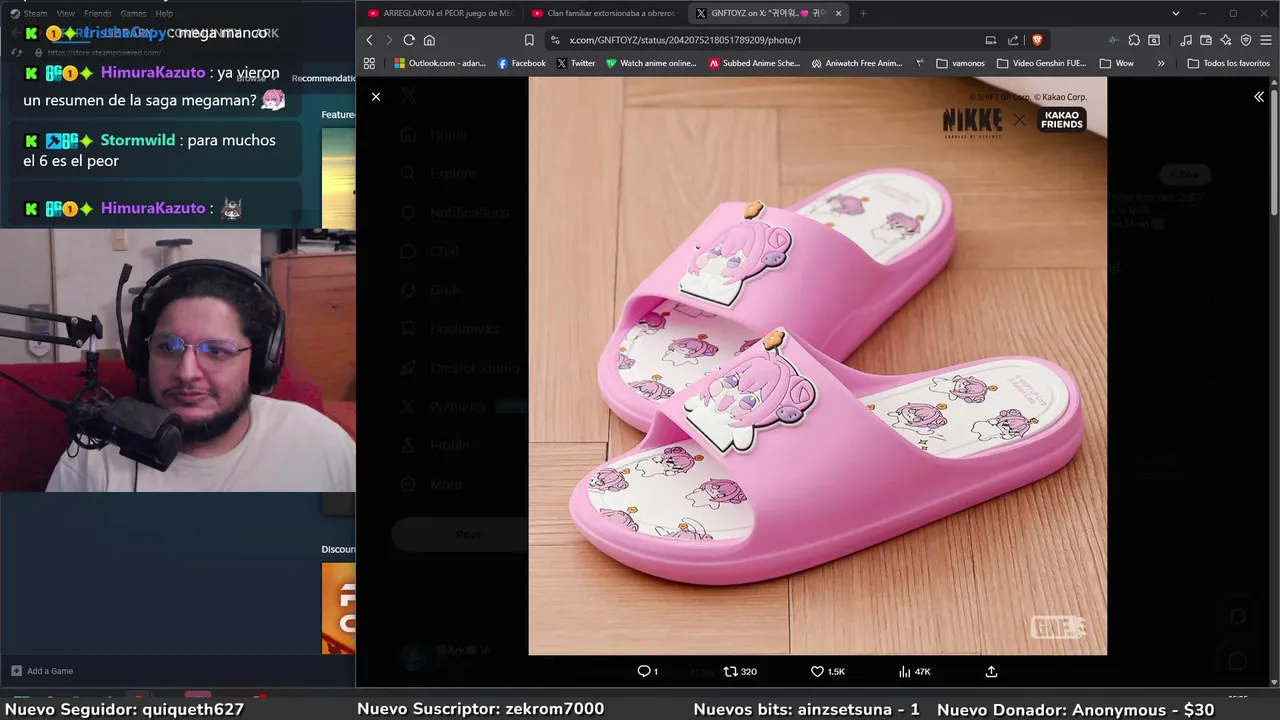Open the apps grid in bookmarks bar

[369, 63]
